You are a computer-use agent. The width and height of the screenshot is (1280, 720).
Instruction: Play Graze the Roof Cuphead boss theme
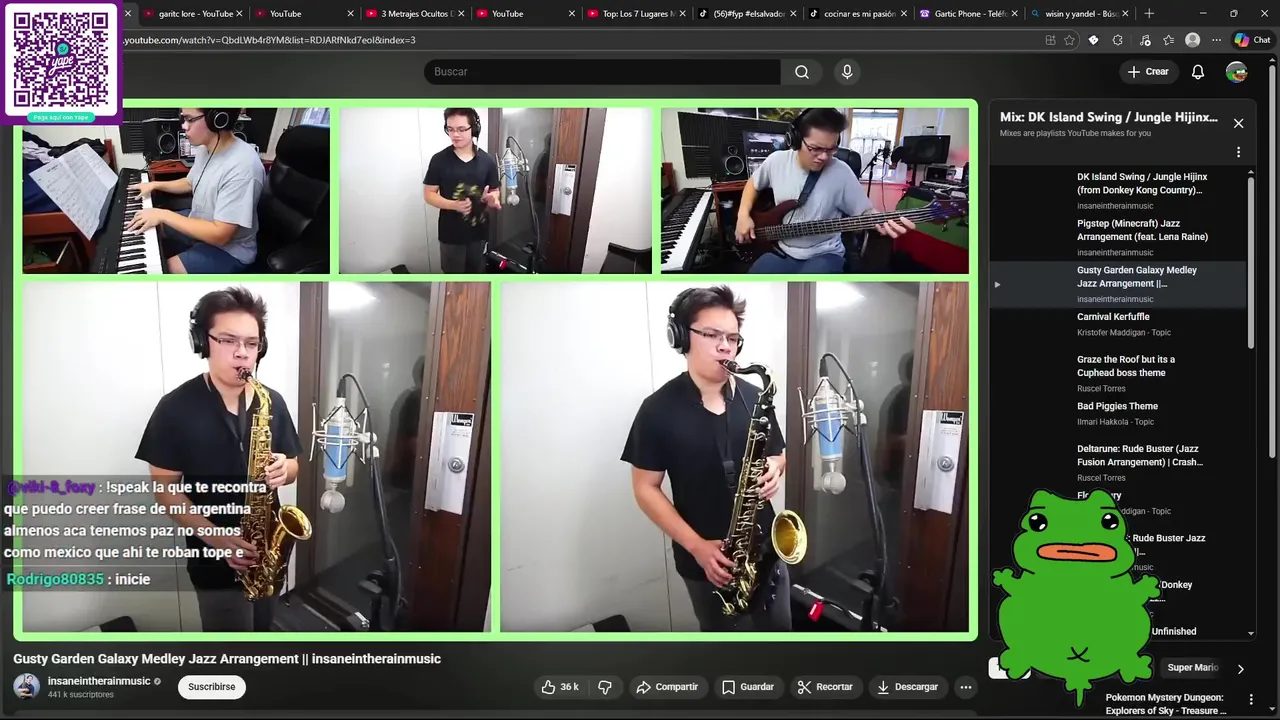coord(1118,373)
